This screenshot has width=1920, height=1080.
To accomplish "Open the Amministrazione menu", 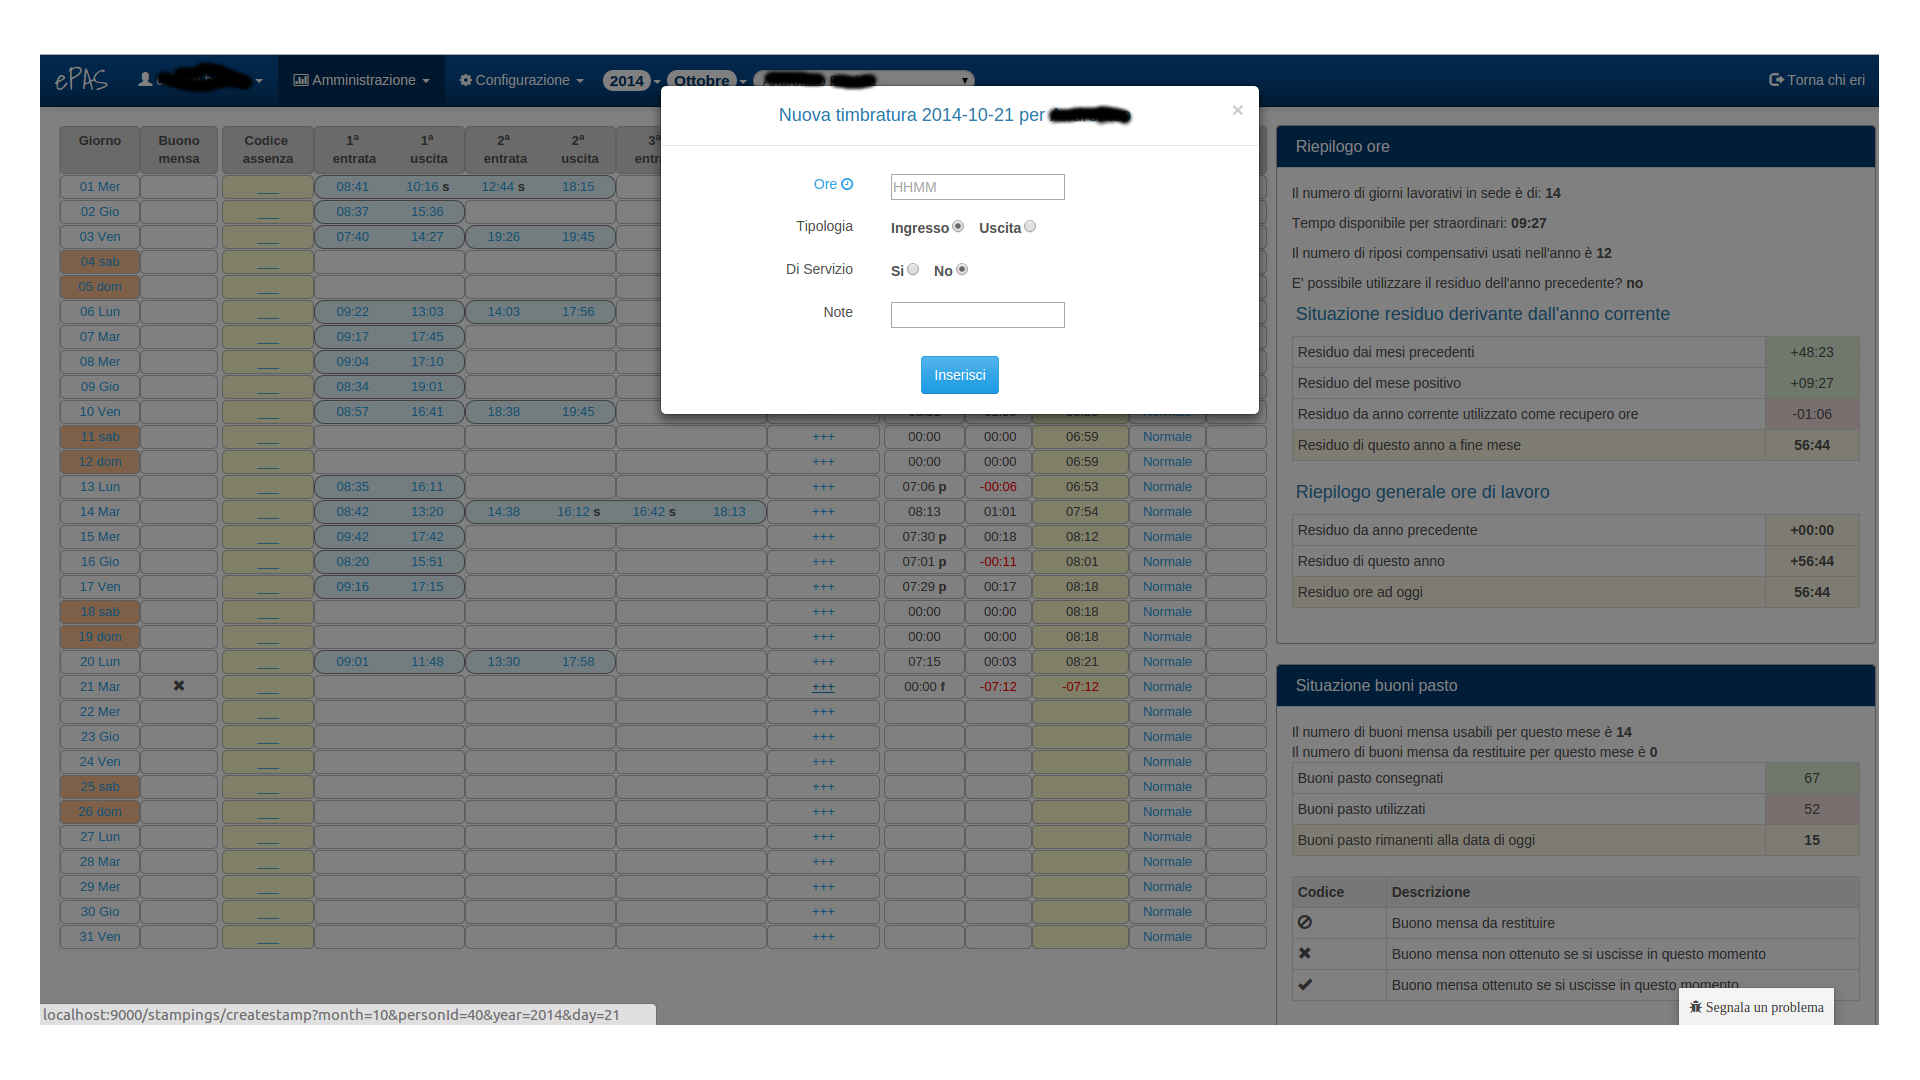I will click(x=361, y=80).
